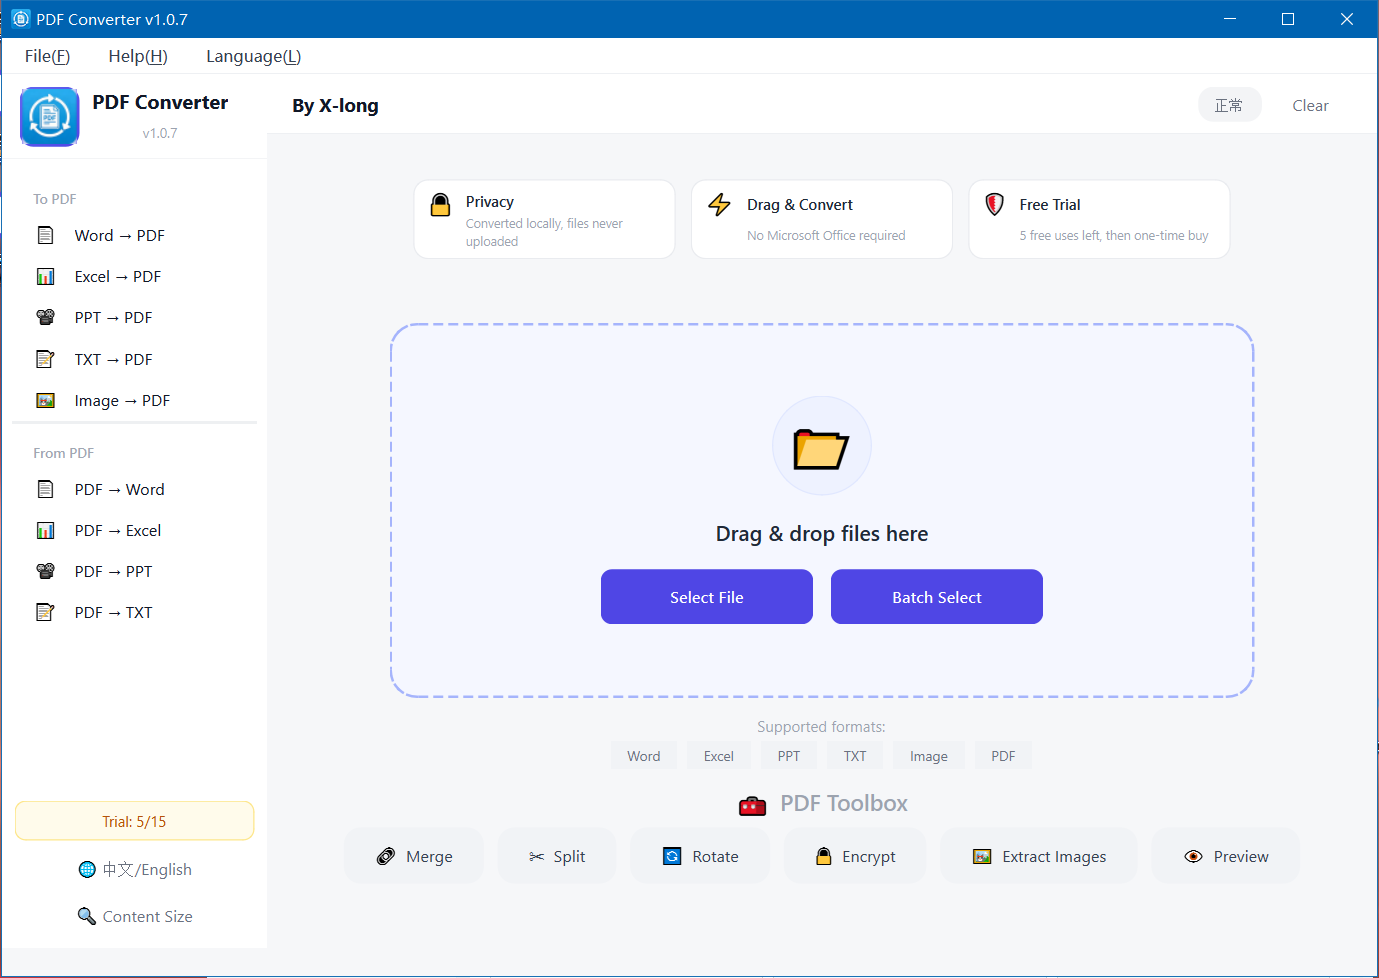
Task: Click the Word → PDF document icon
Action: point(45,235)
